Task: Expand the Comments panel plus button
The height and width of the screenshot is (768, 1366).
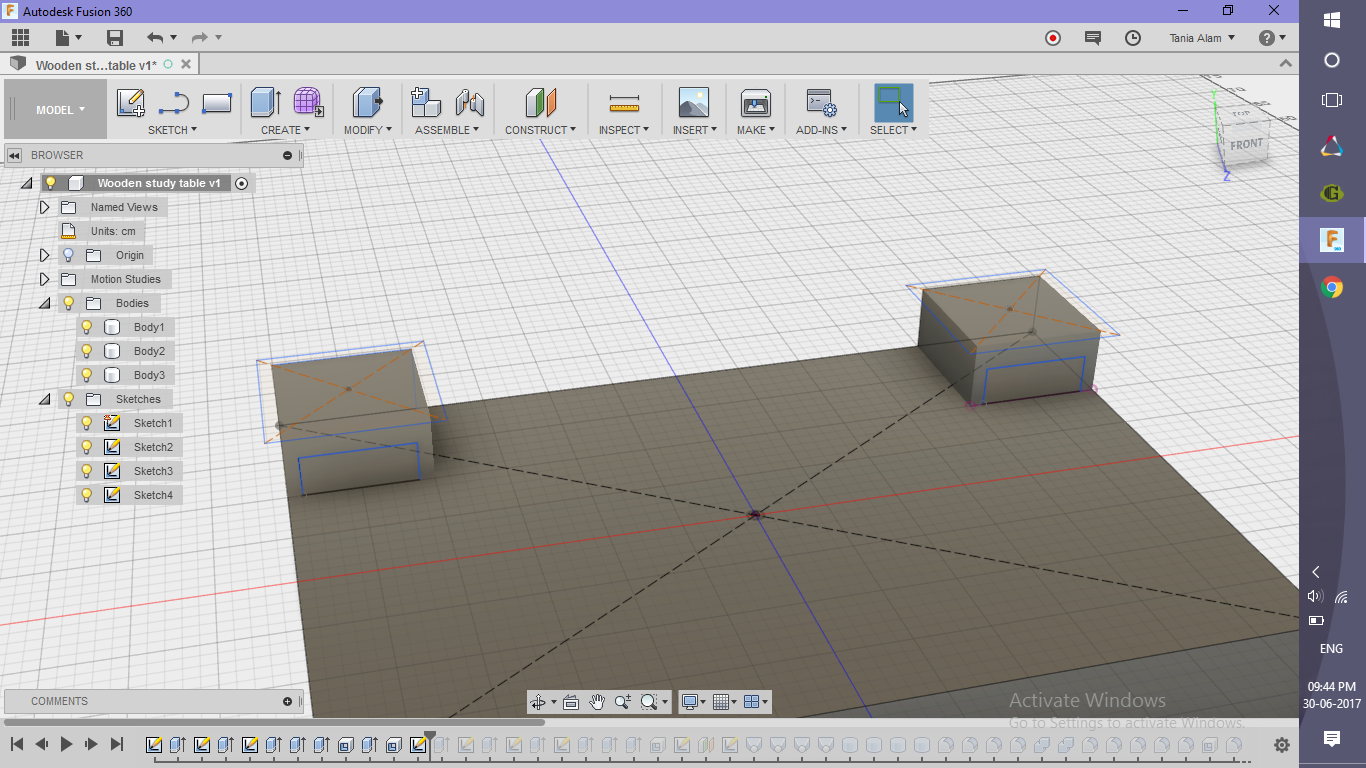Action: [288, 702]
